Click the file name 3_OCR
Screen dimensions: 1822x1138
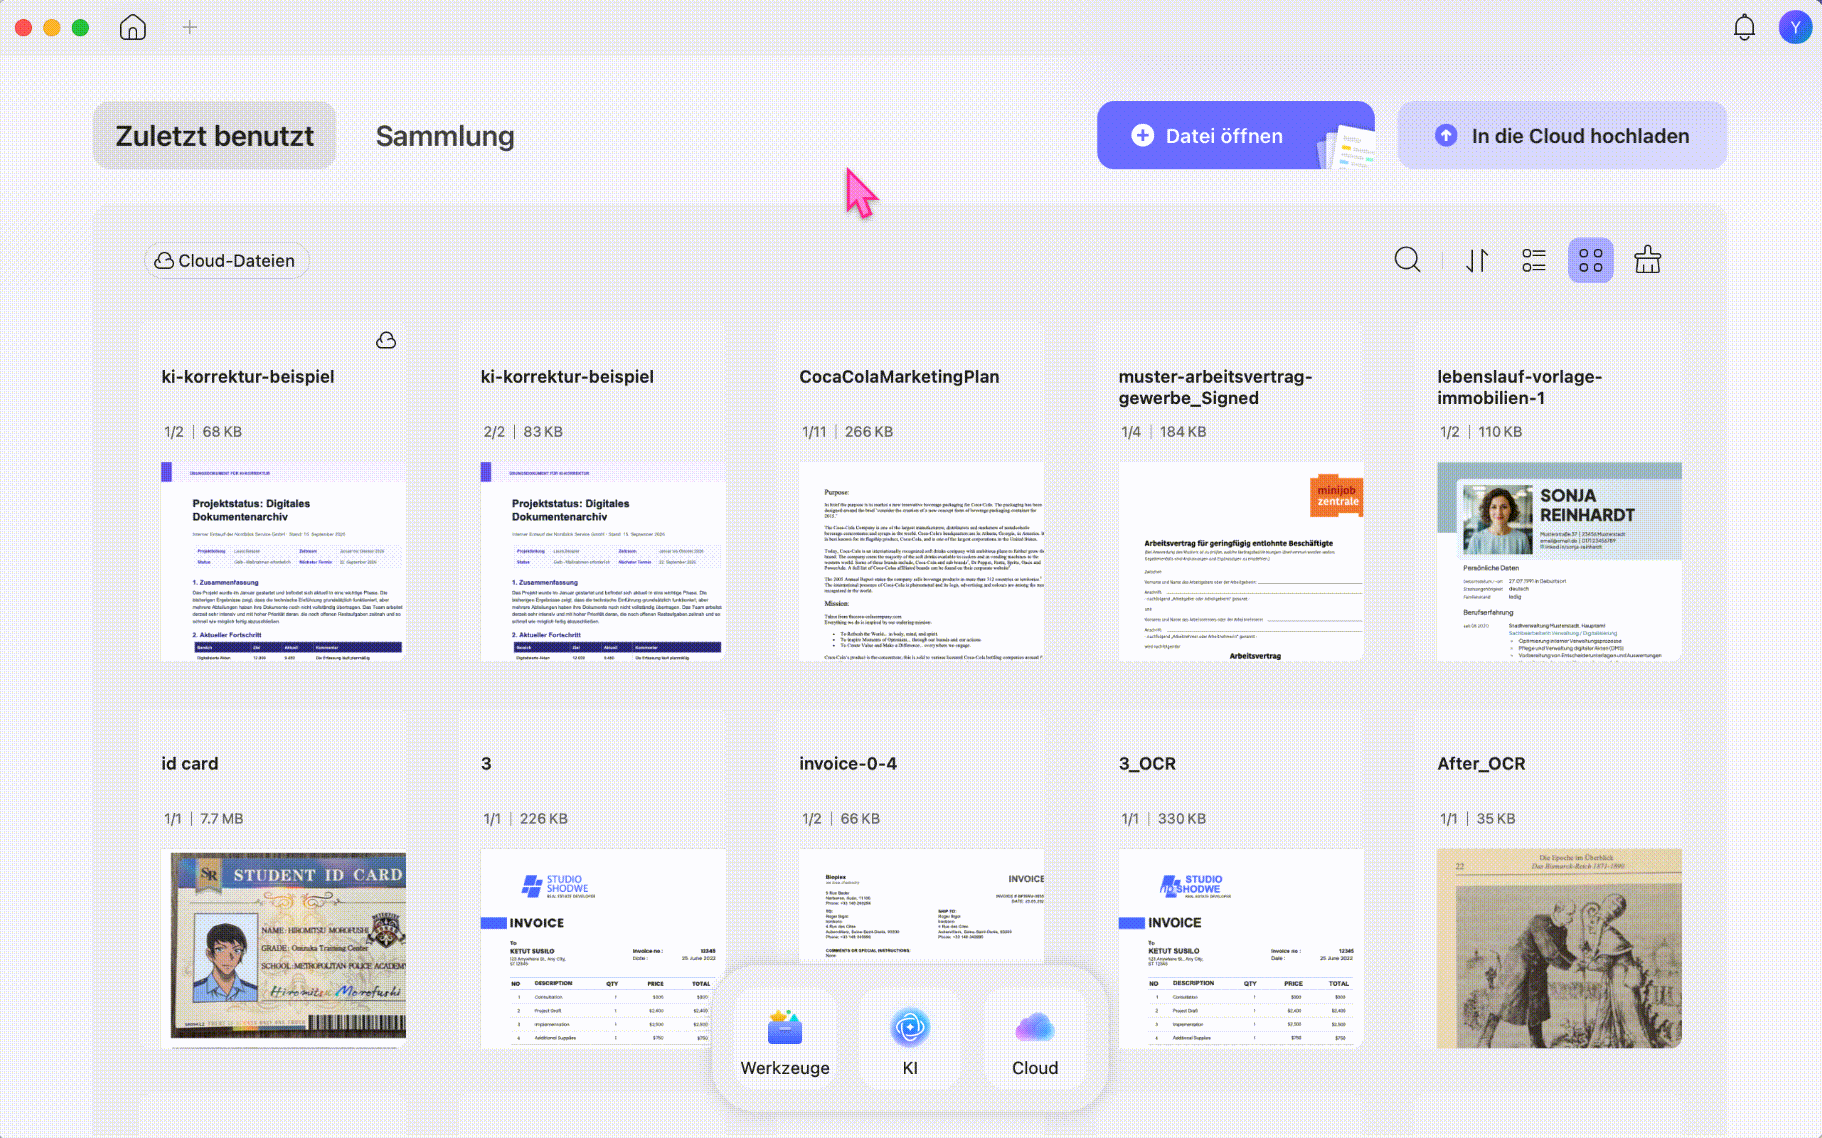(1147, 763)
